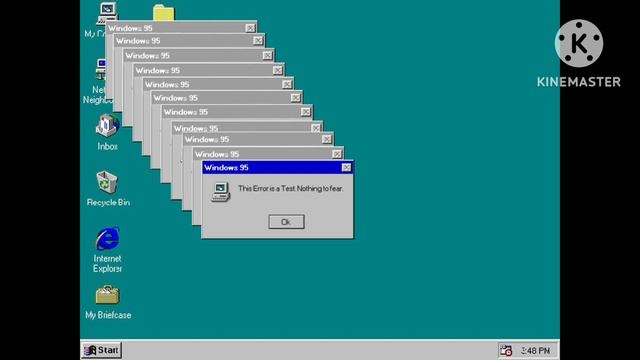
Task: Click the taskbar clock showing 3:48 PM
Action: click(535, 351)
